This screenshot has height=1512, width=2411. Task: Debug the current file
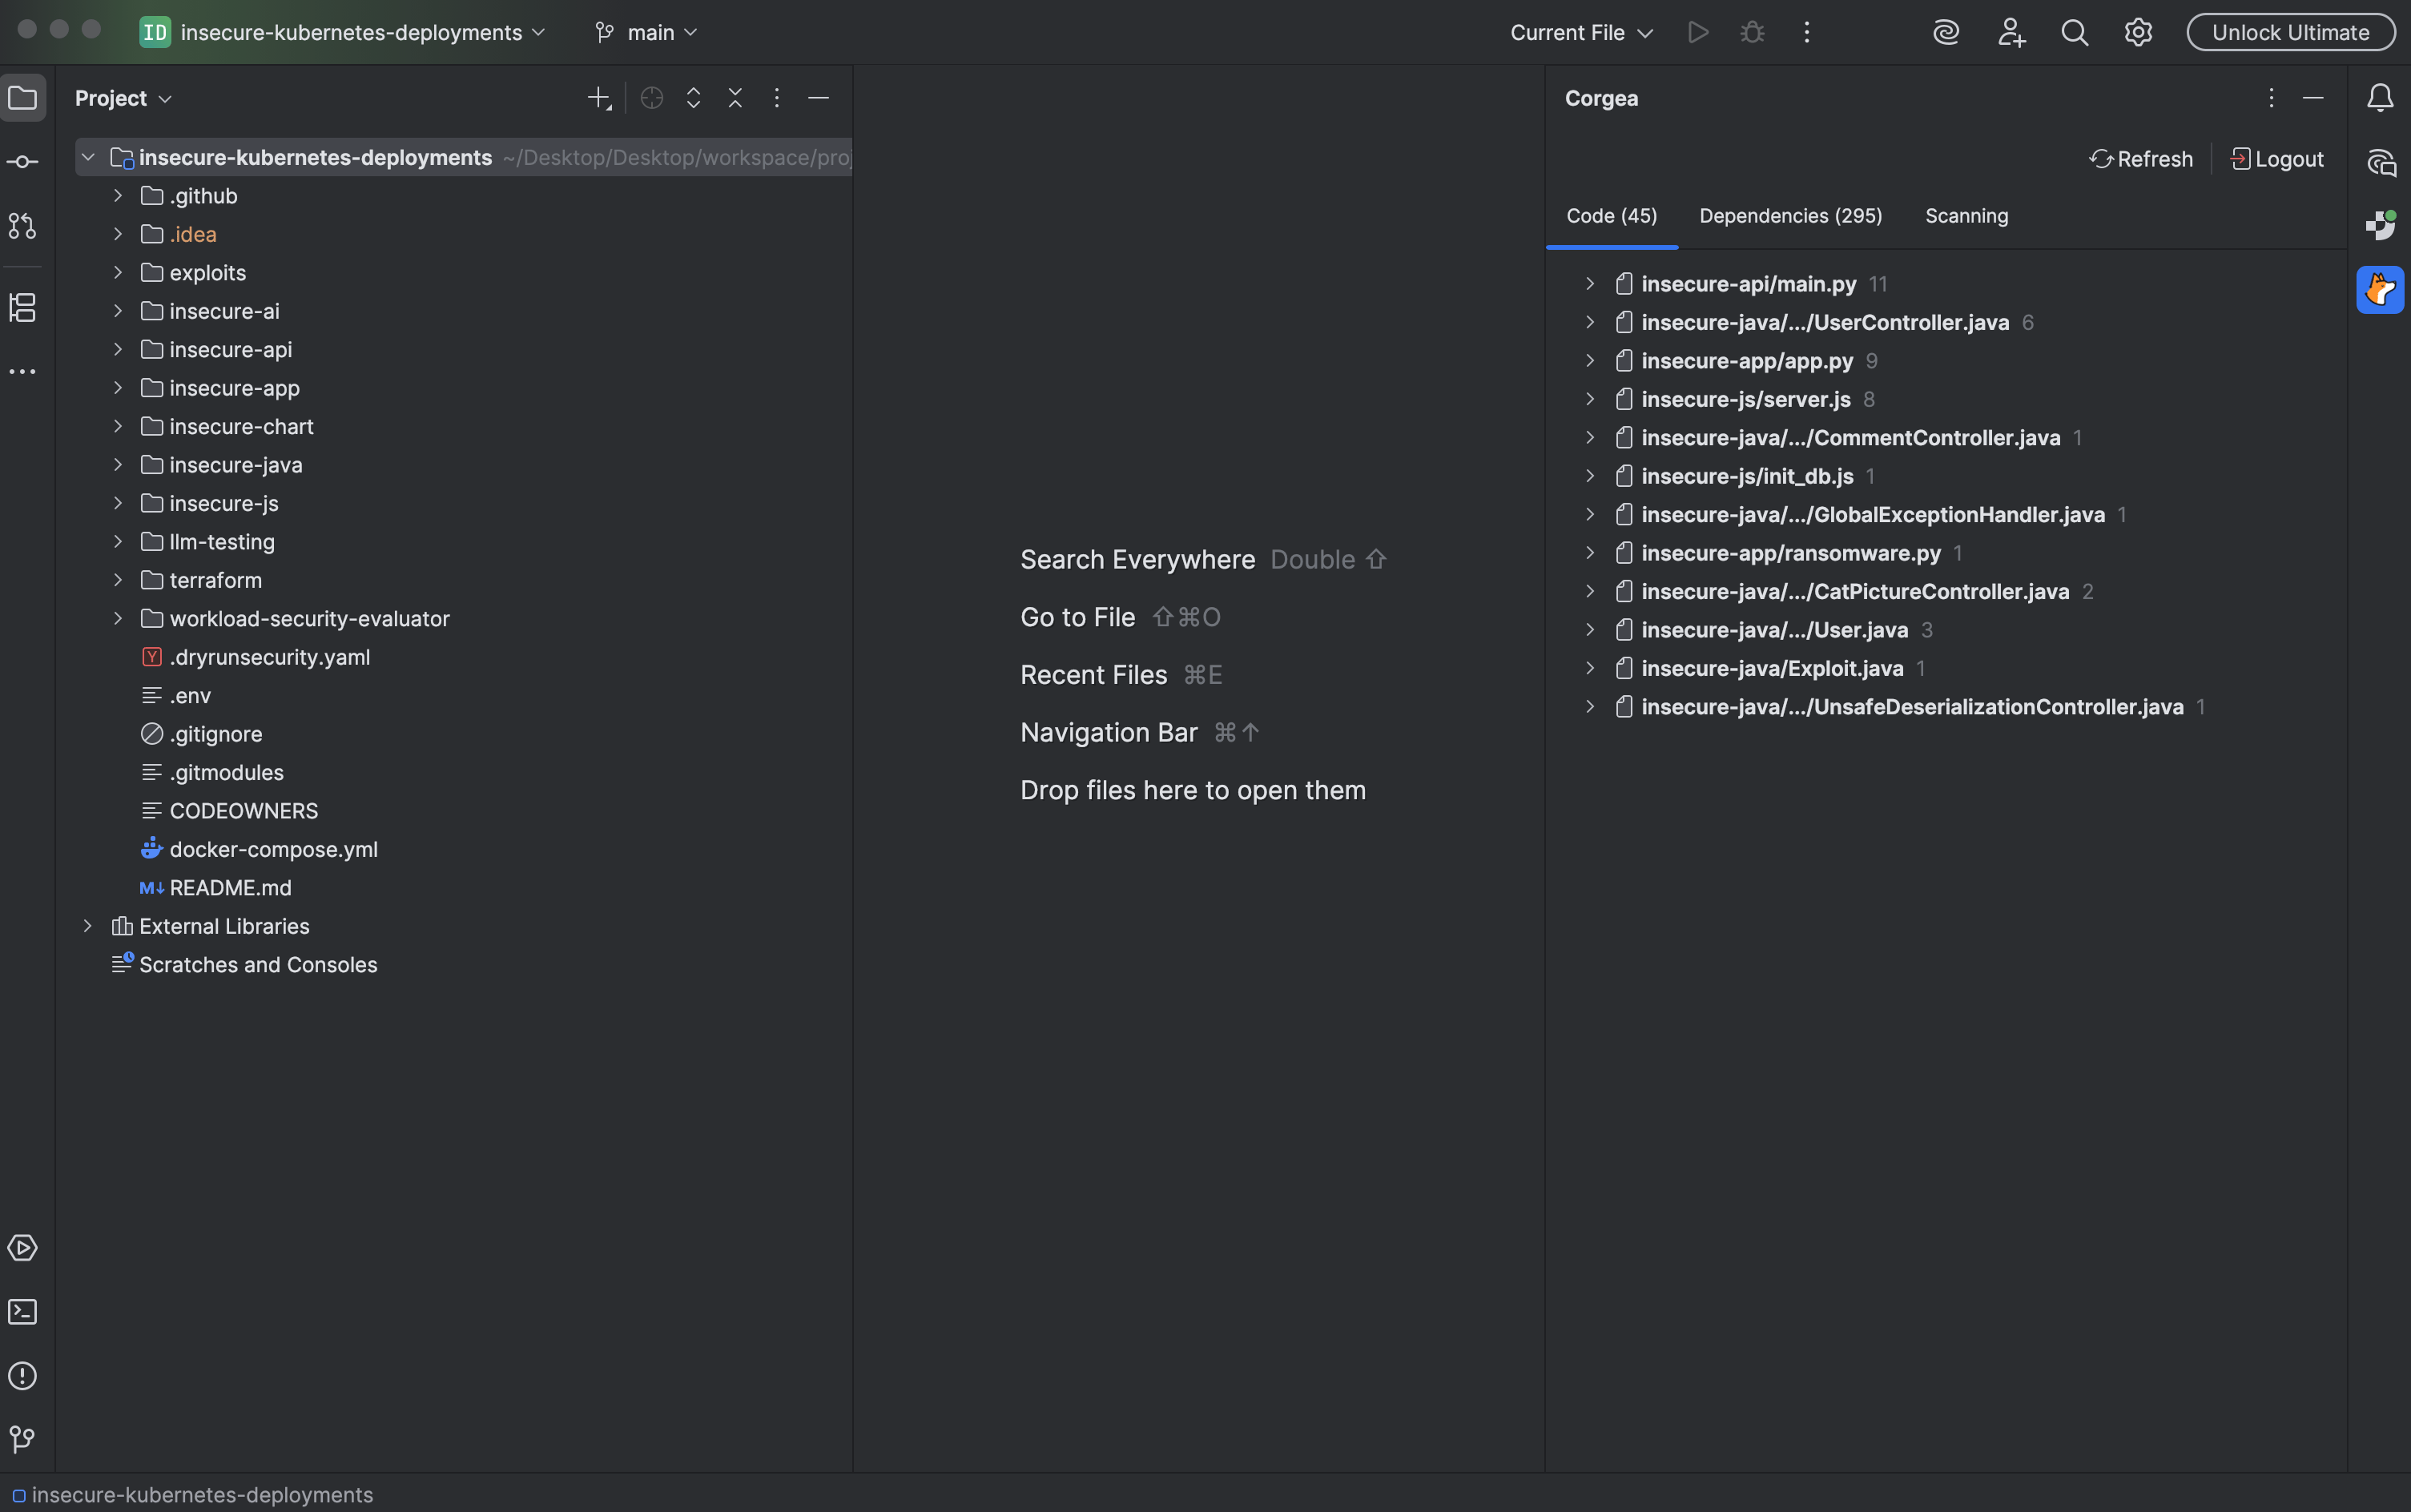[x=1752, y=33]
